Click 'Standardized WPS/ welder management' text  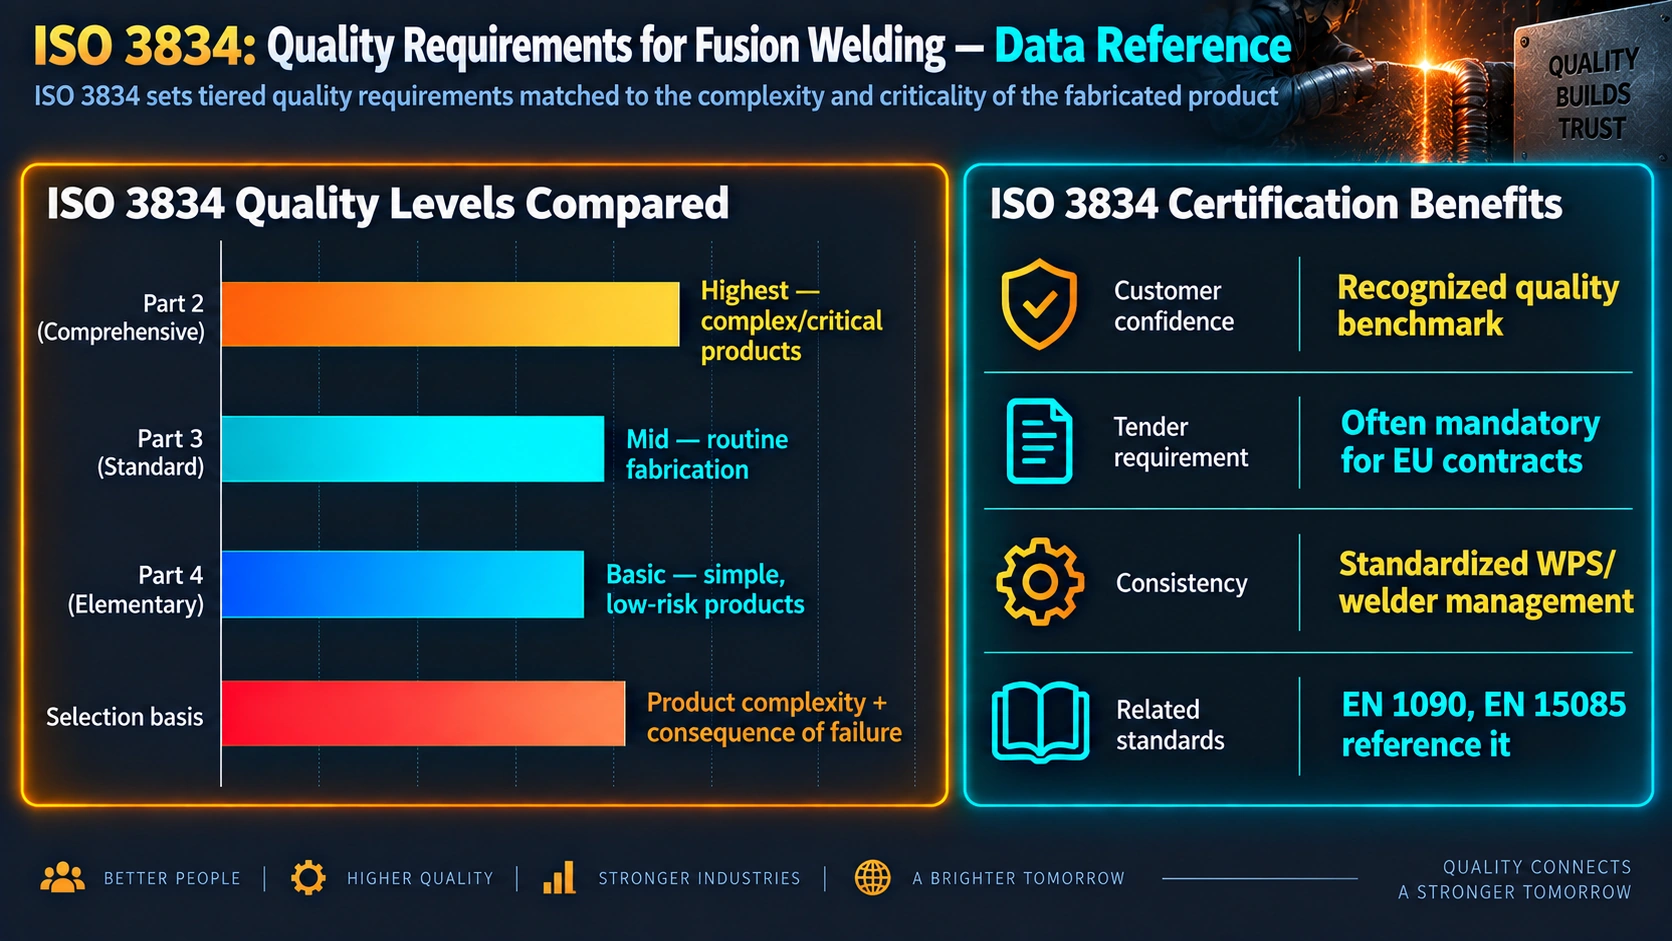[x=1486, y=582]
